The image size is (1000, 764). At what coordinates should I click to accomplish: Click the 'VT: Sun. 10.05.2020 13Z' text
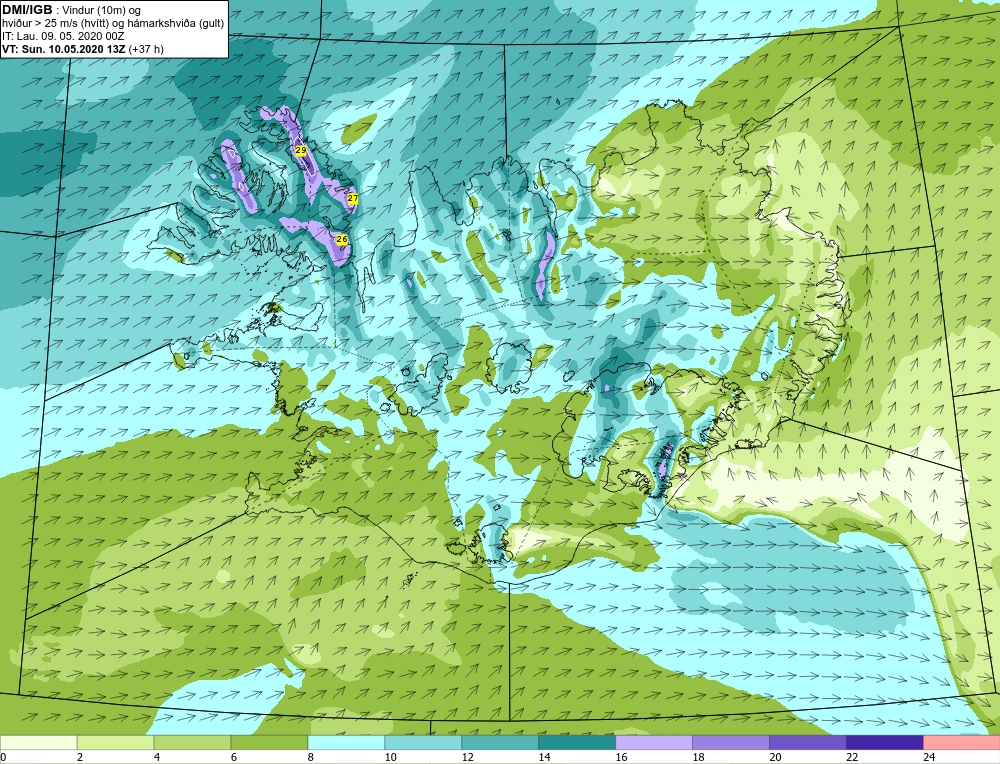pos(64,49)
